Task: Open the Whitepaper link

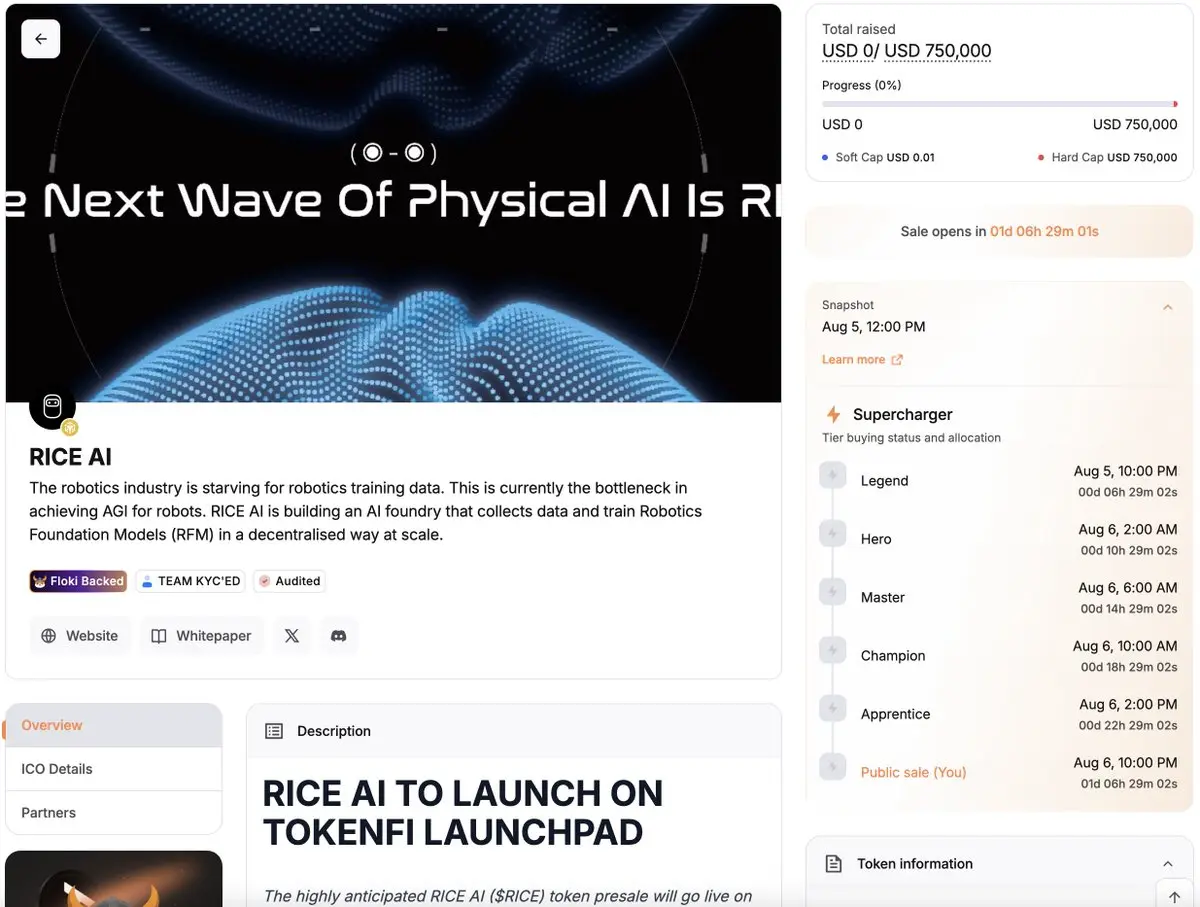Action: (x=201, y=636)
